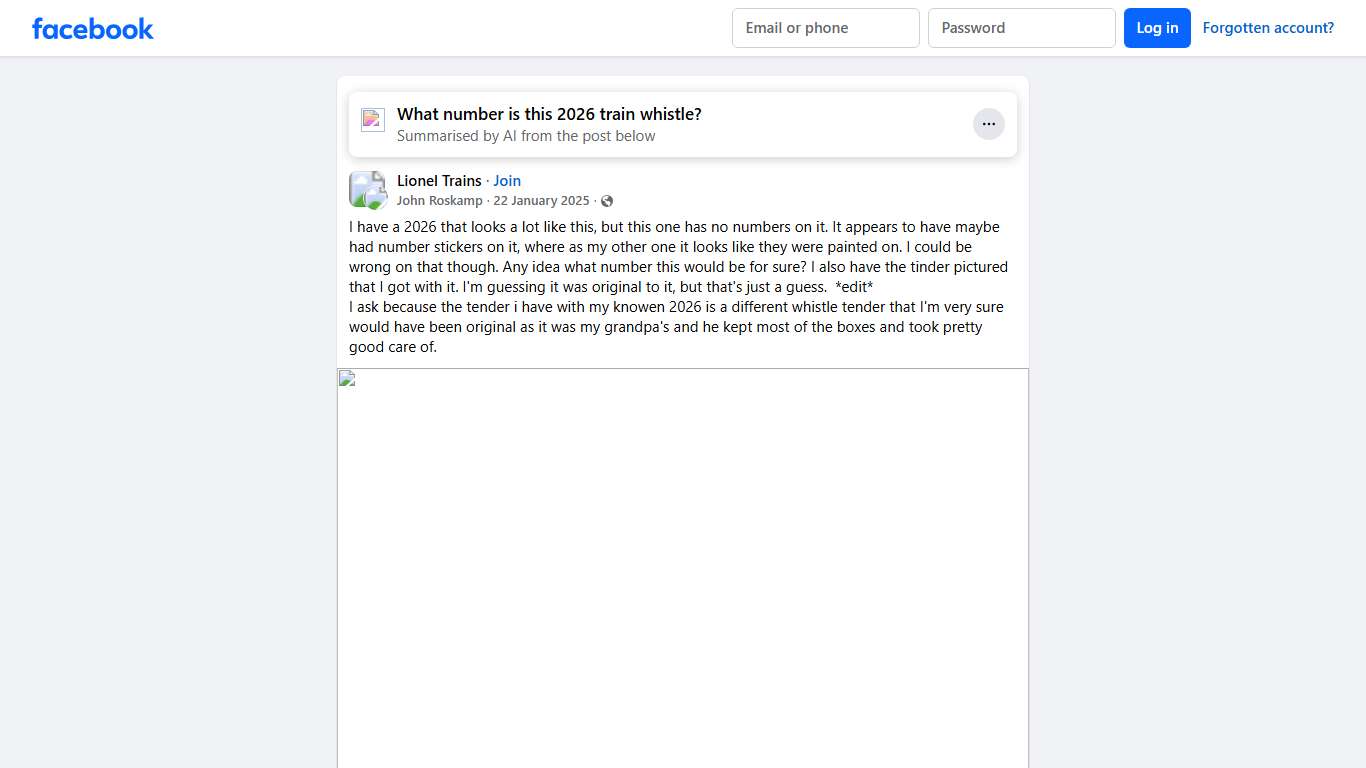Click the paragraph about grandpa's tender
This screenshot has width=1366, height=768.
676,327
